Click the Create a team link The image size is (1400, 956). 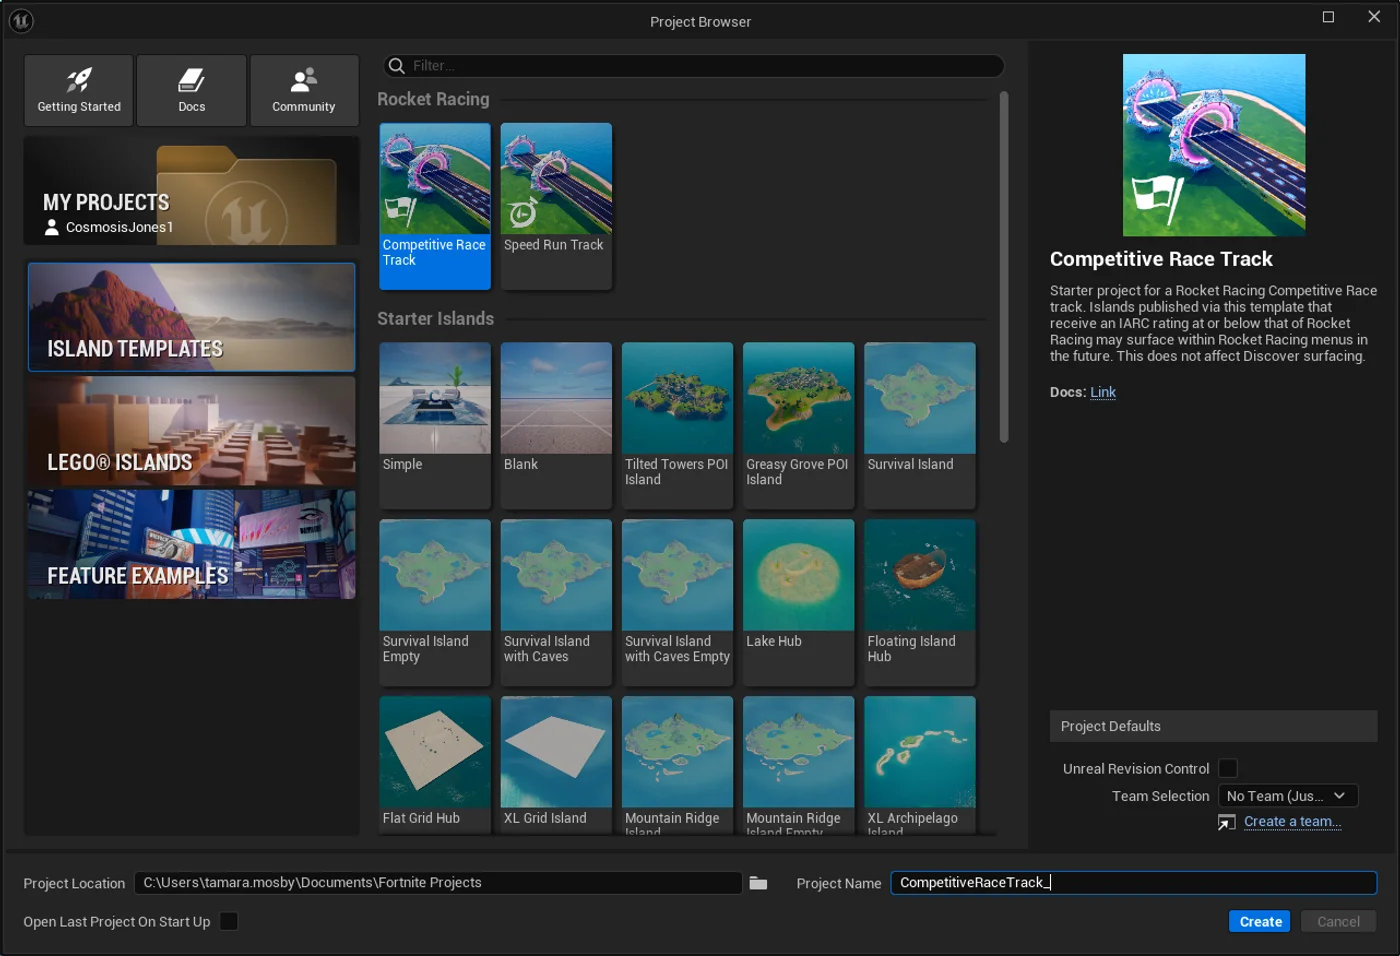(1292, 822)
